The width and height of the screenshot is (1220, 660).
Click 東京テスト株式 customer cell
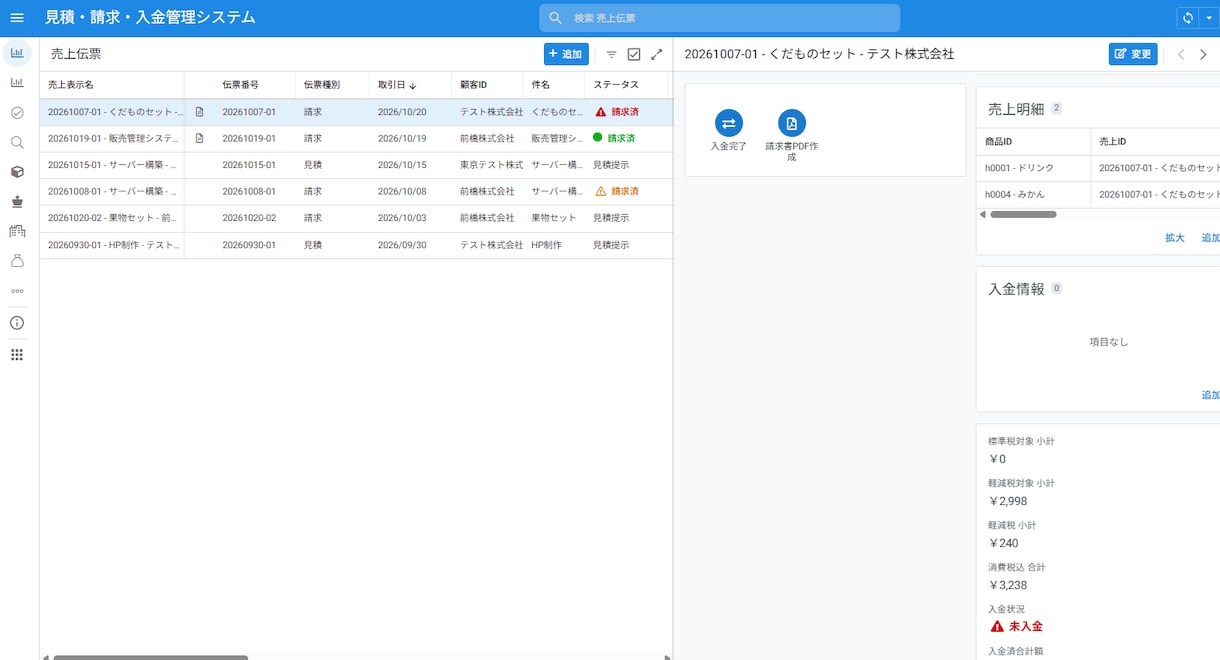[x=491, y=165]
